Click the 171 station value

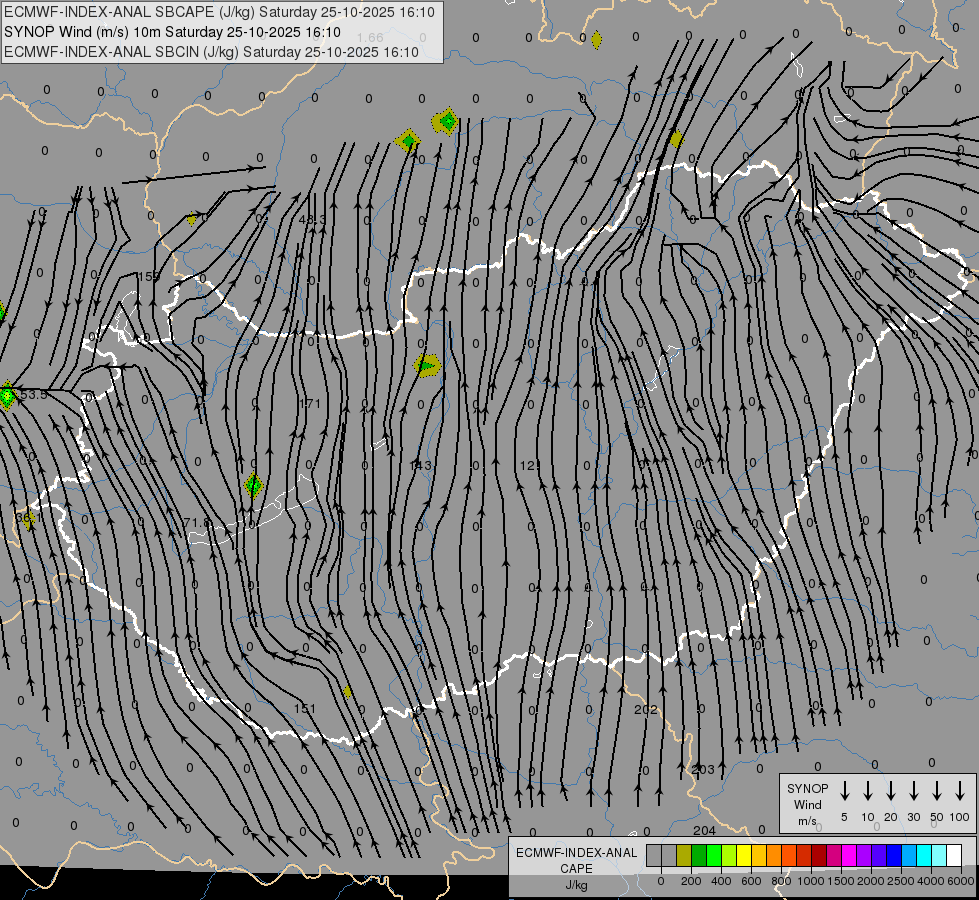click(x=310, y=403)
